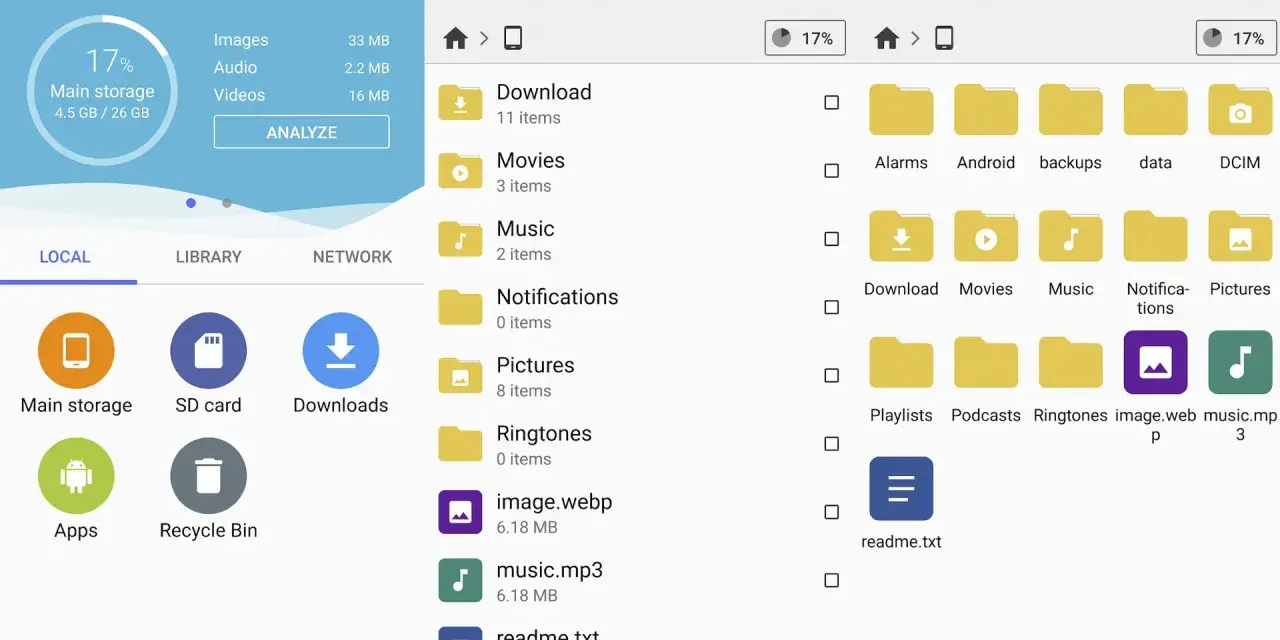Open Notifications folder row in list
The height and width of the screenshot is (640, 1280).
point(640,307)
